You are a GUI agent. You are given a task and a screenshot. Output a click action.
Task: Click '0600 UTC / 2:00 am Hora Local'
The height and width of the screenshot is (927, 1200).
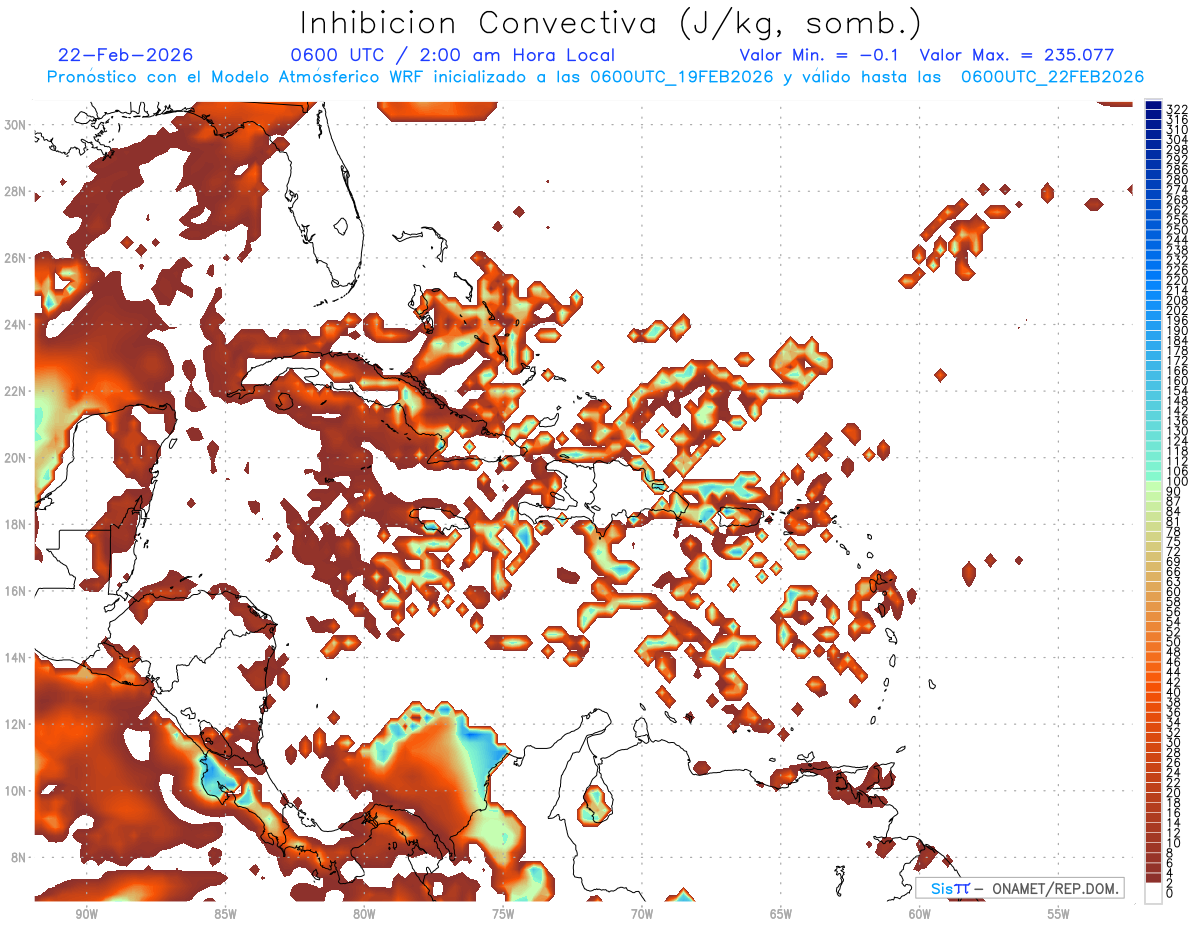point(452,55)
